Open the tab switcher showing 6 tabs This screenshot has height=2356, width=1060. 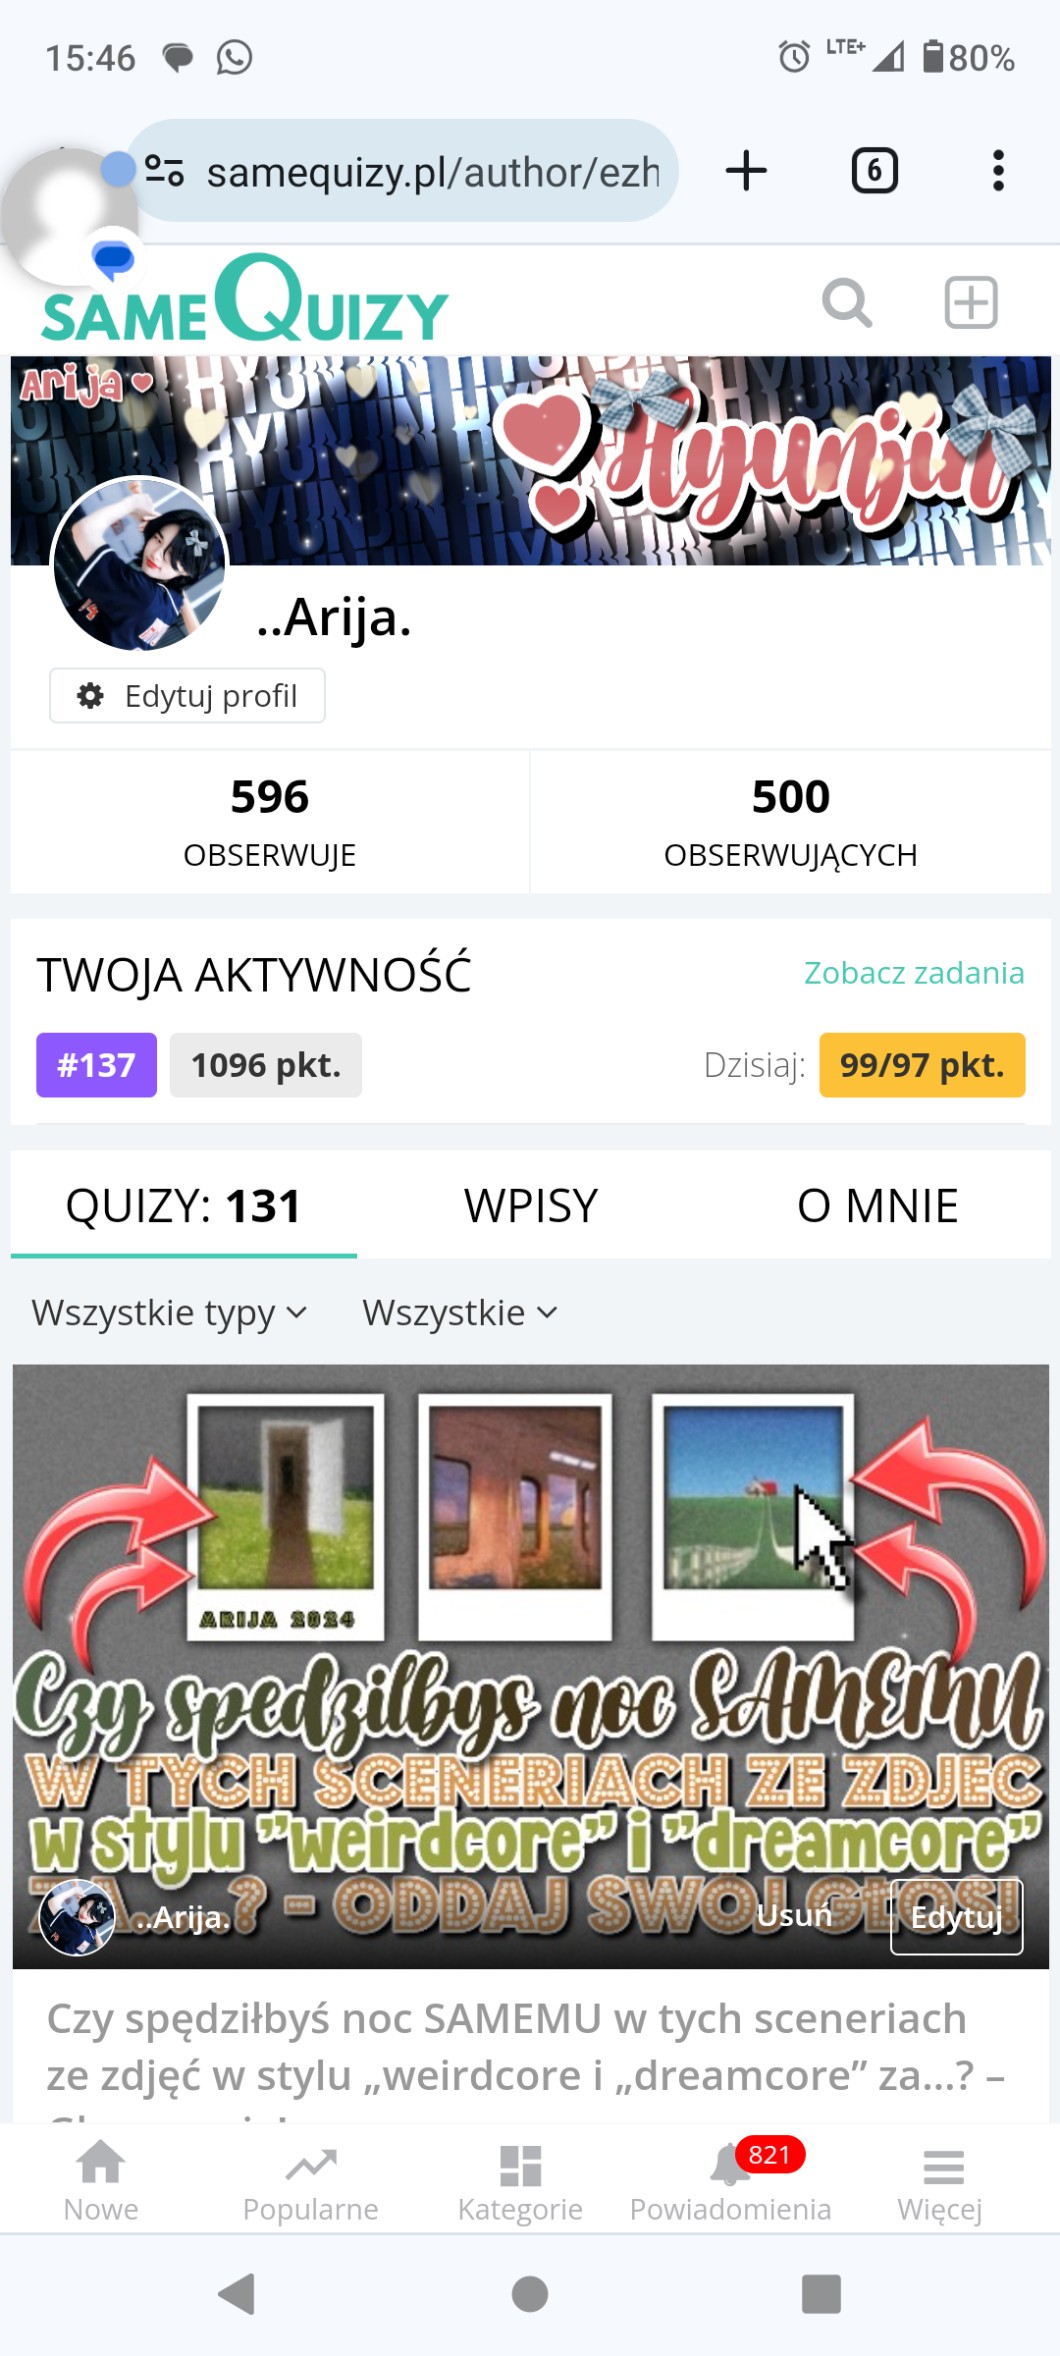874,171
